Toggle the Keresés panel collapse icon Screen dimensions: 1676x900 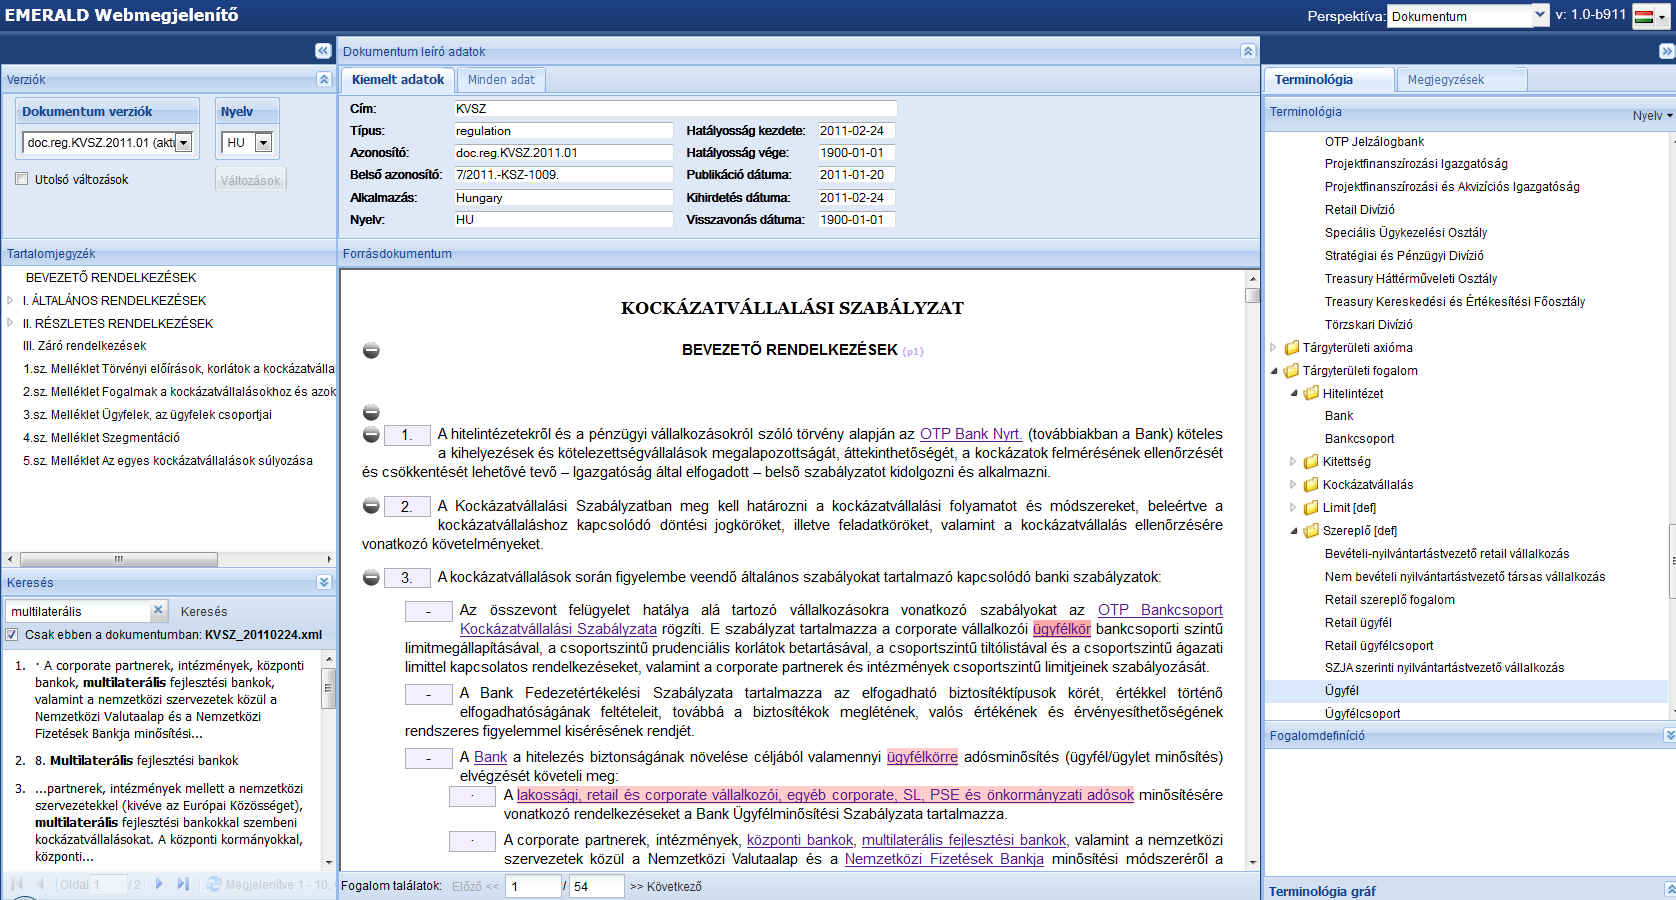coord(324,582)
